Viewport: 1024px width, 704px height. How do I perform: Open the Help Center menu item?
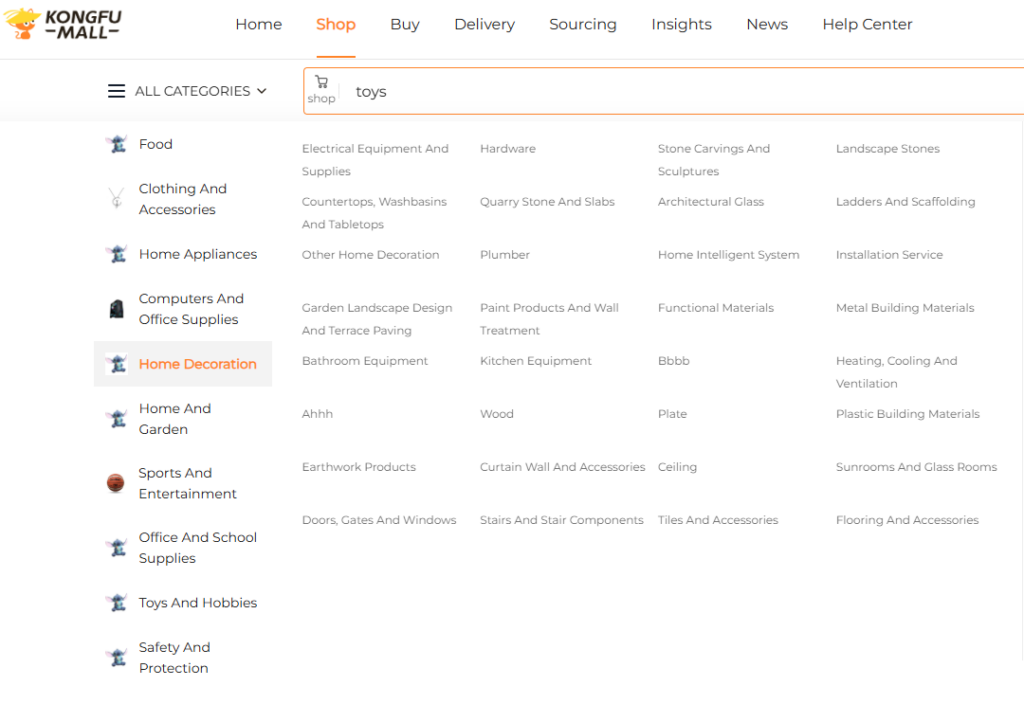pos(867,24)
